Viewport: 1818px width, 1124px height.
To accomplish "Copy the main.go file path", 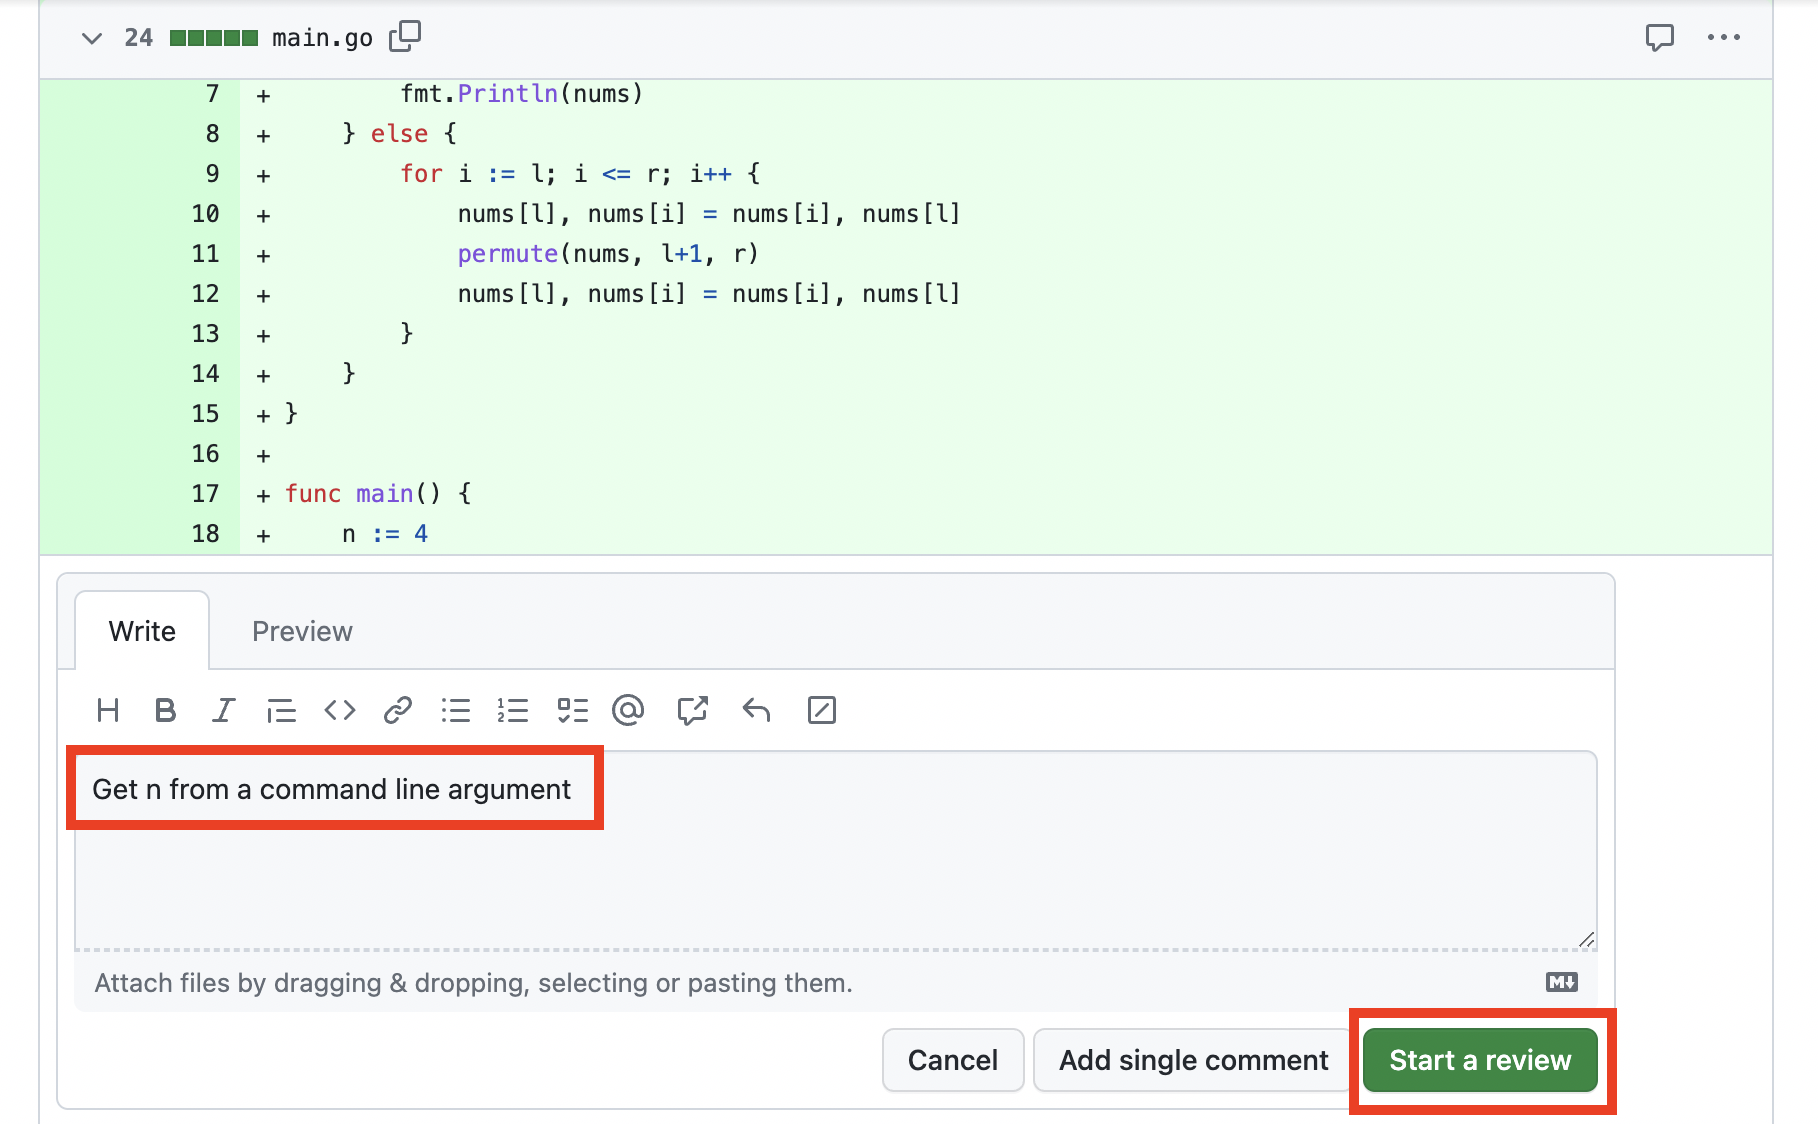I will pos(406,36).
